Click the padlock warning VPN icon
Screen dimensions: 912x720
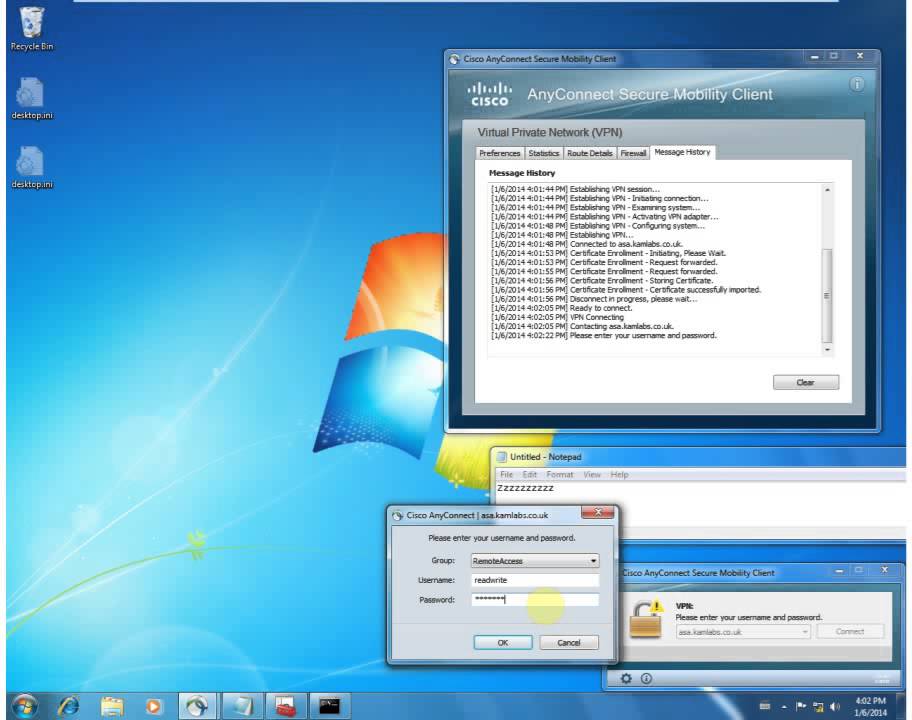[x=647, y=619]
